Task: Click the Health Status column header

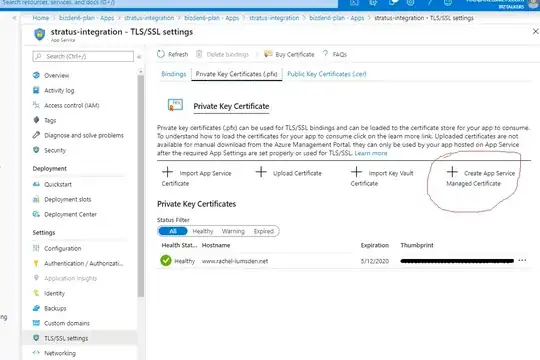Action: [x=179, y=245]
